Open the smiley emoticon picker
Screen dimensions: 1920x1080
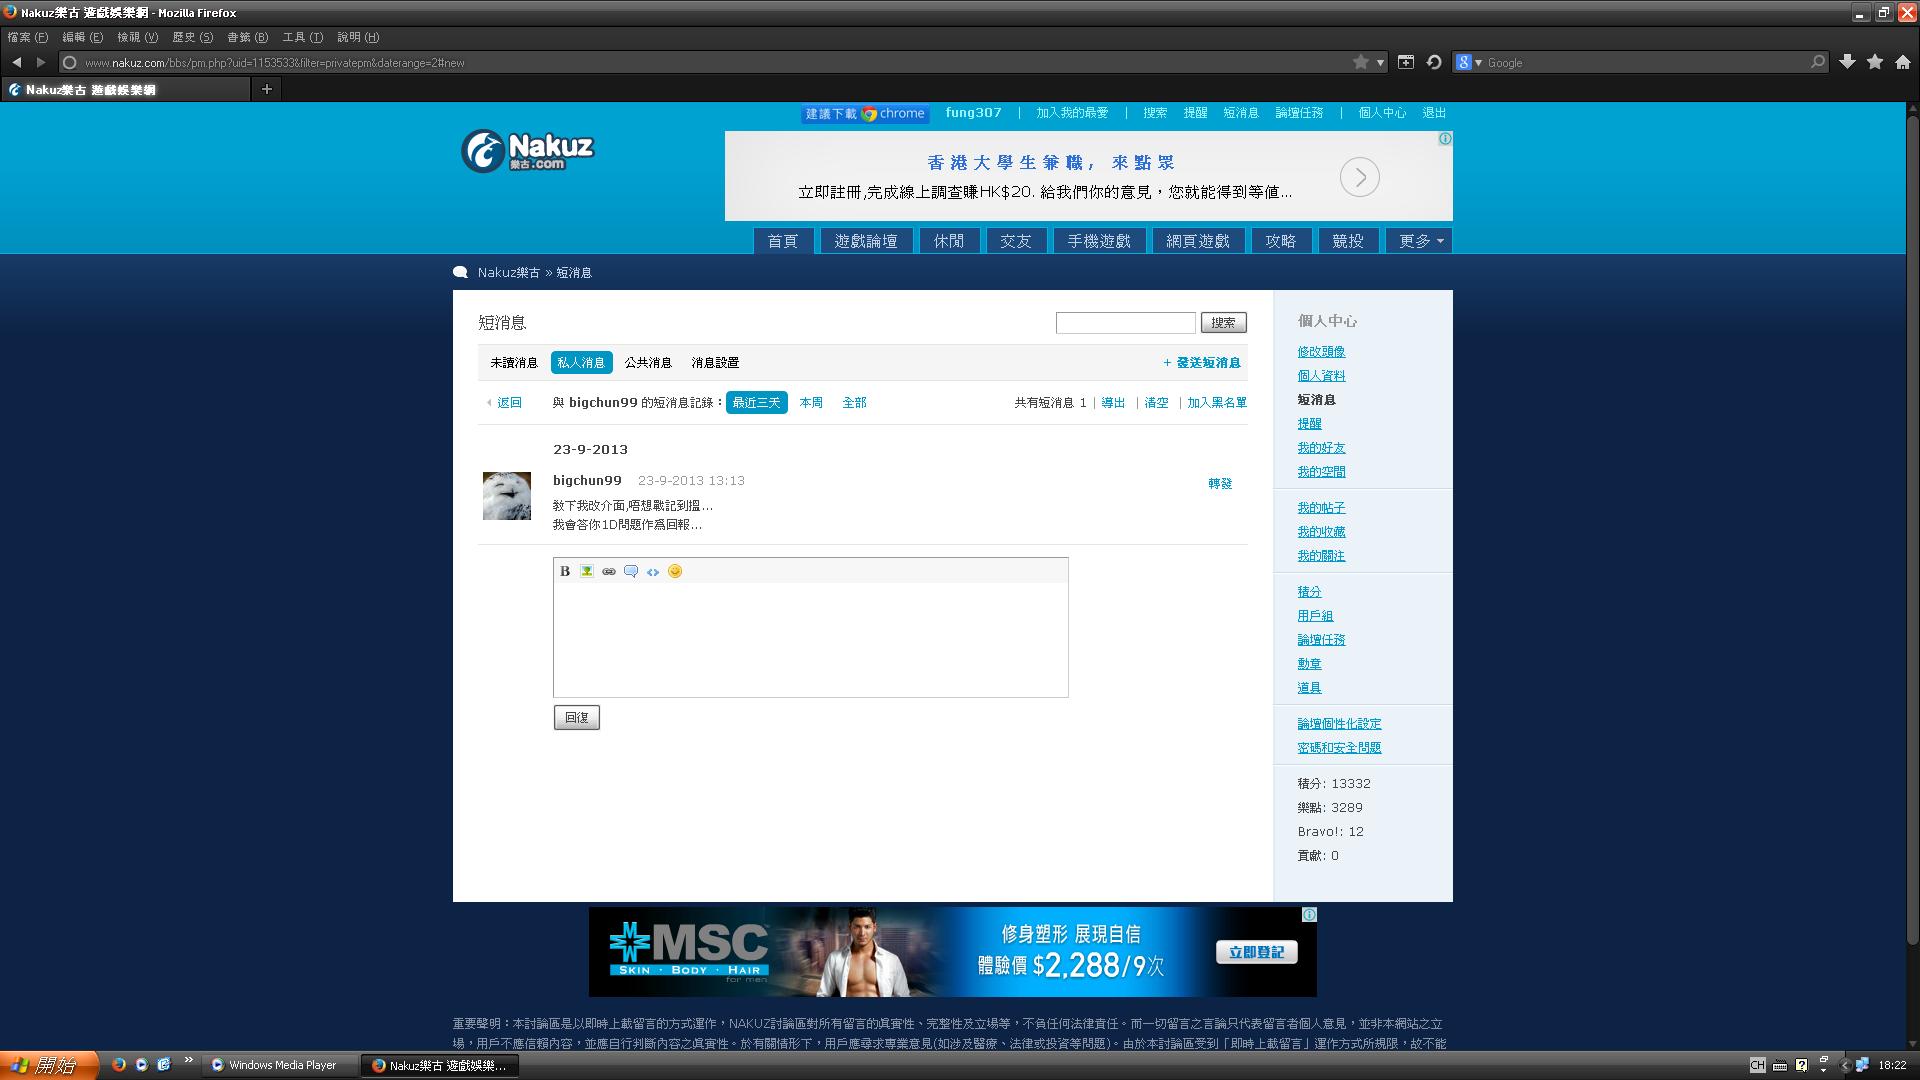pos(675,571)
